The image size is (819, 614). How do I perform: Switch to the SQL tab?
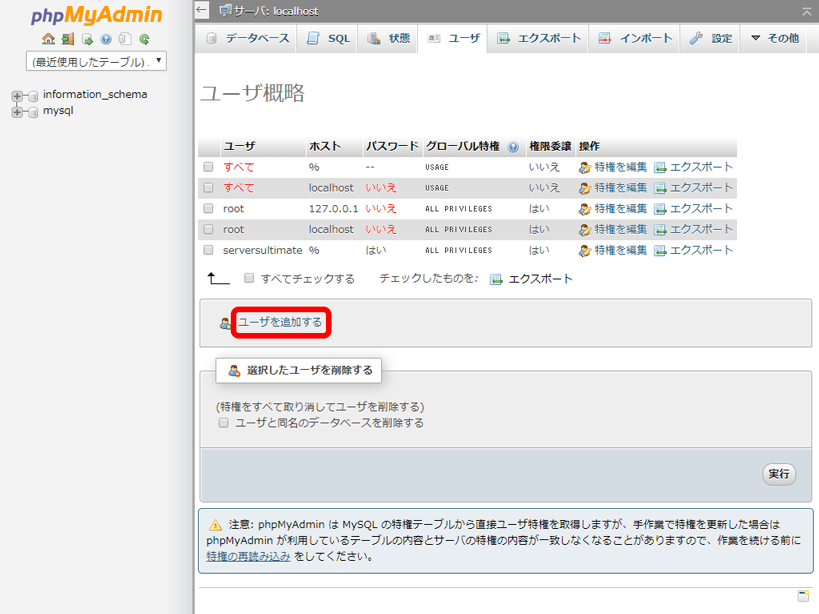pyautogui.click(x=328, y=38)
